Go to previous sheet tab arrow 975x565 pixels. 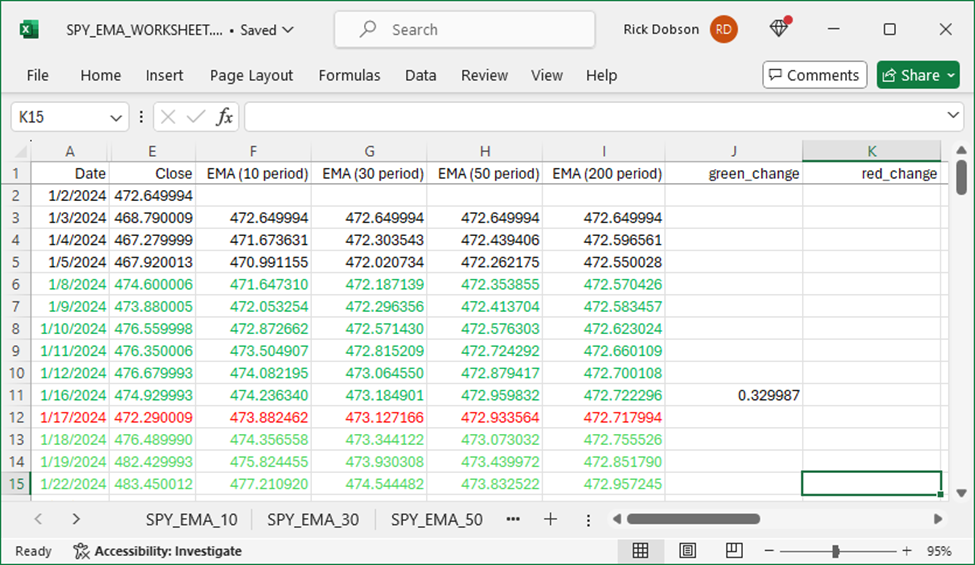point(38,519)
